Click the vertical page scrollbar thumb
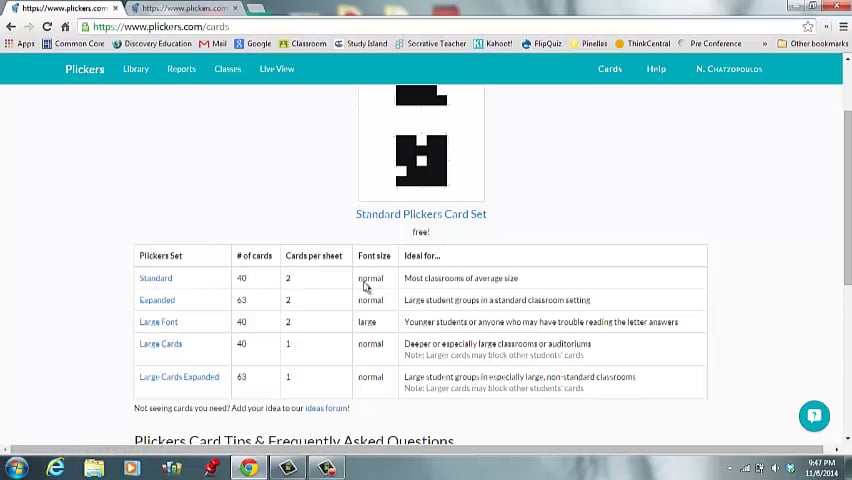 (848, 196)
